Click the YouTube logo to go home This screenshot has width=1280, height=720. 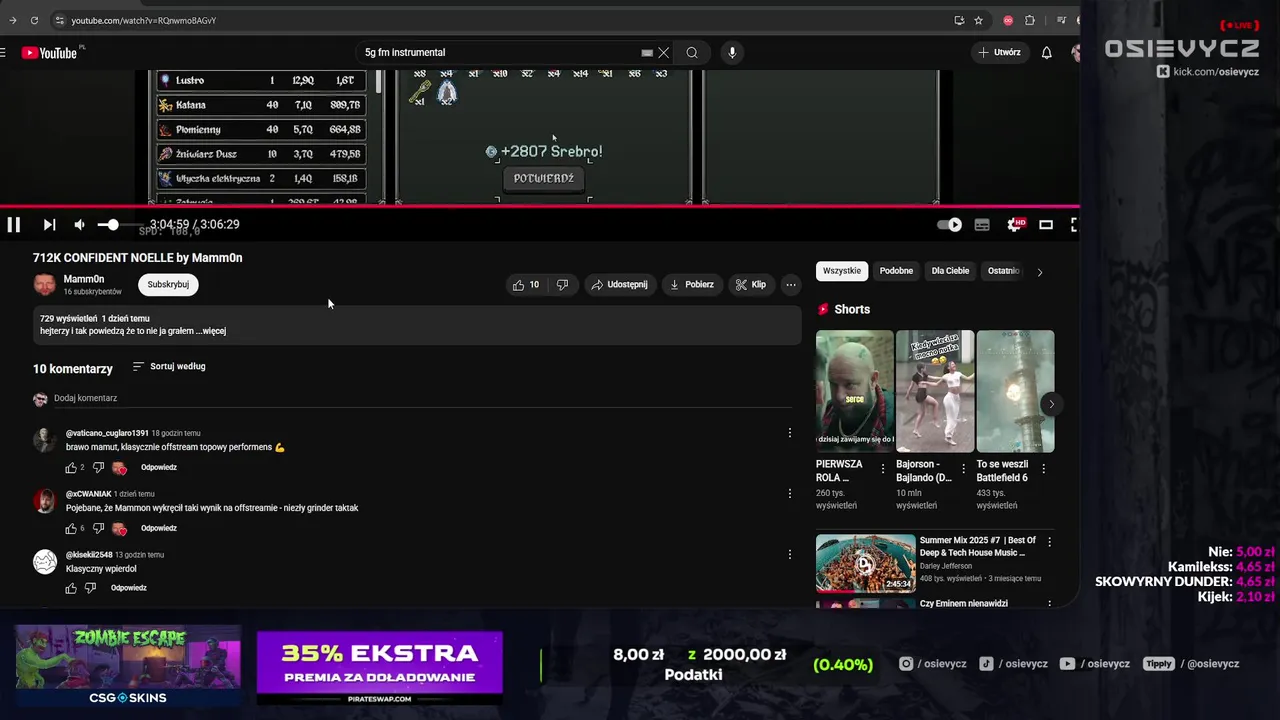[x=49, y=53]
